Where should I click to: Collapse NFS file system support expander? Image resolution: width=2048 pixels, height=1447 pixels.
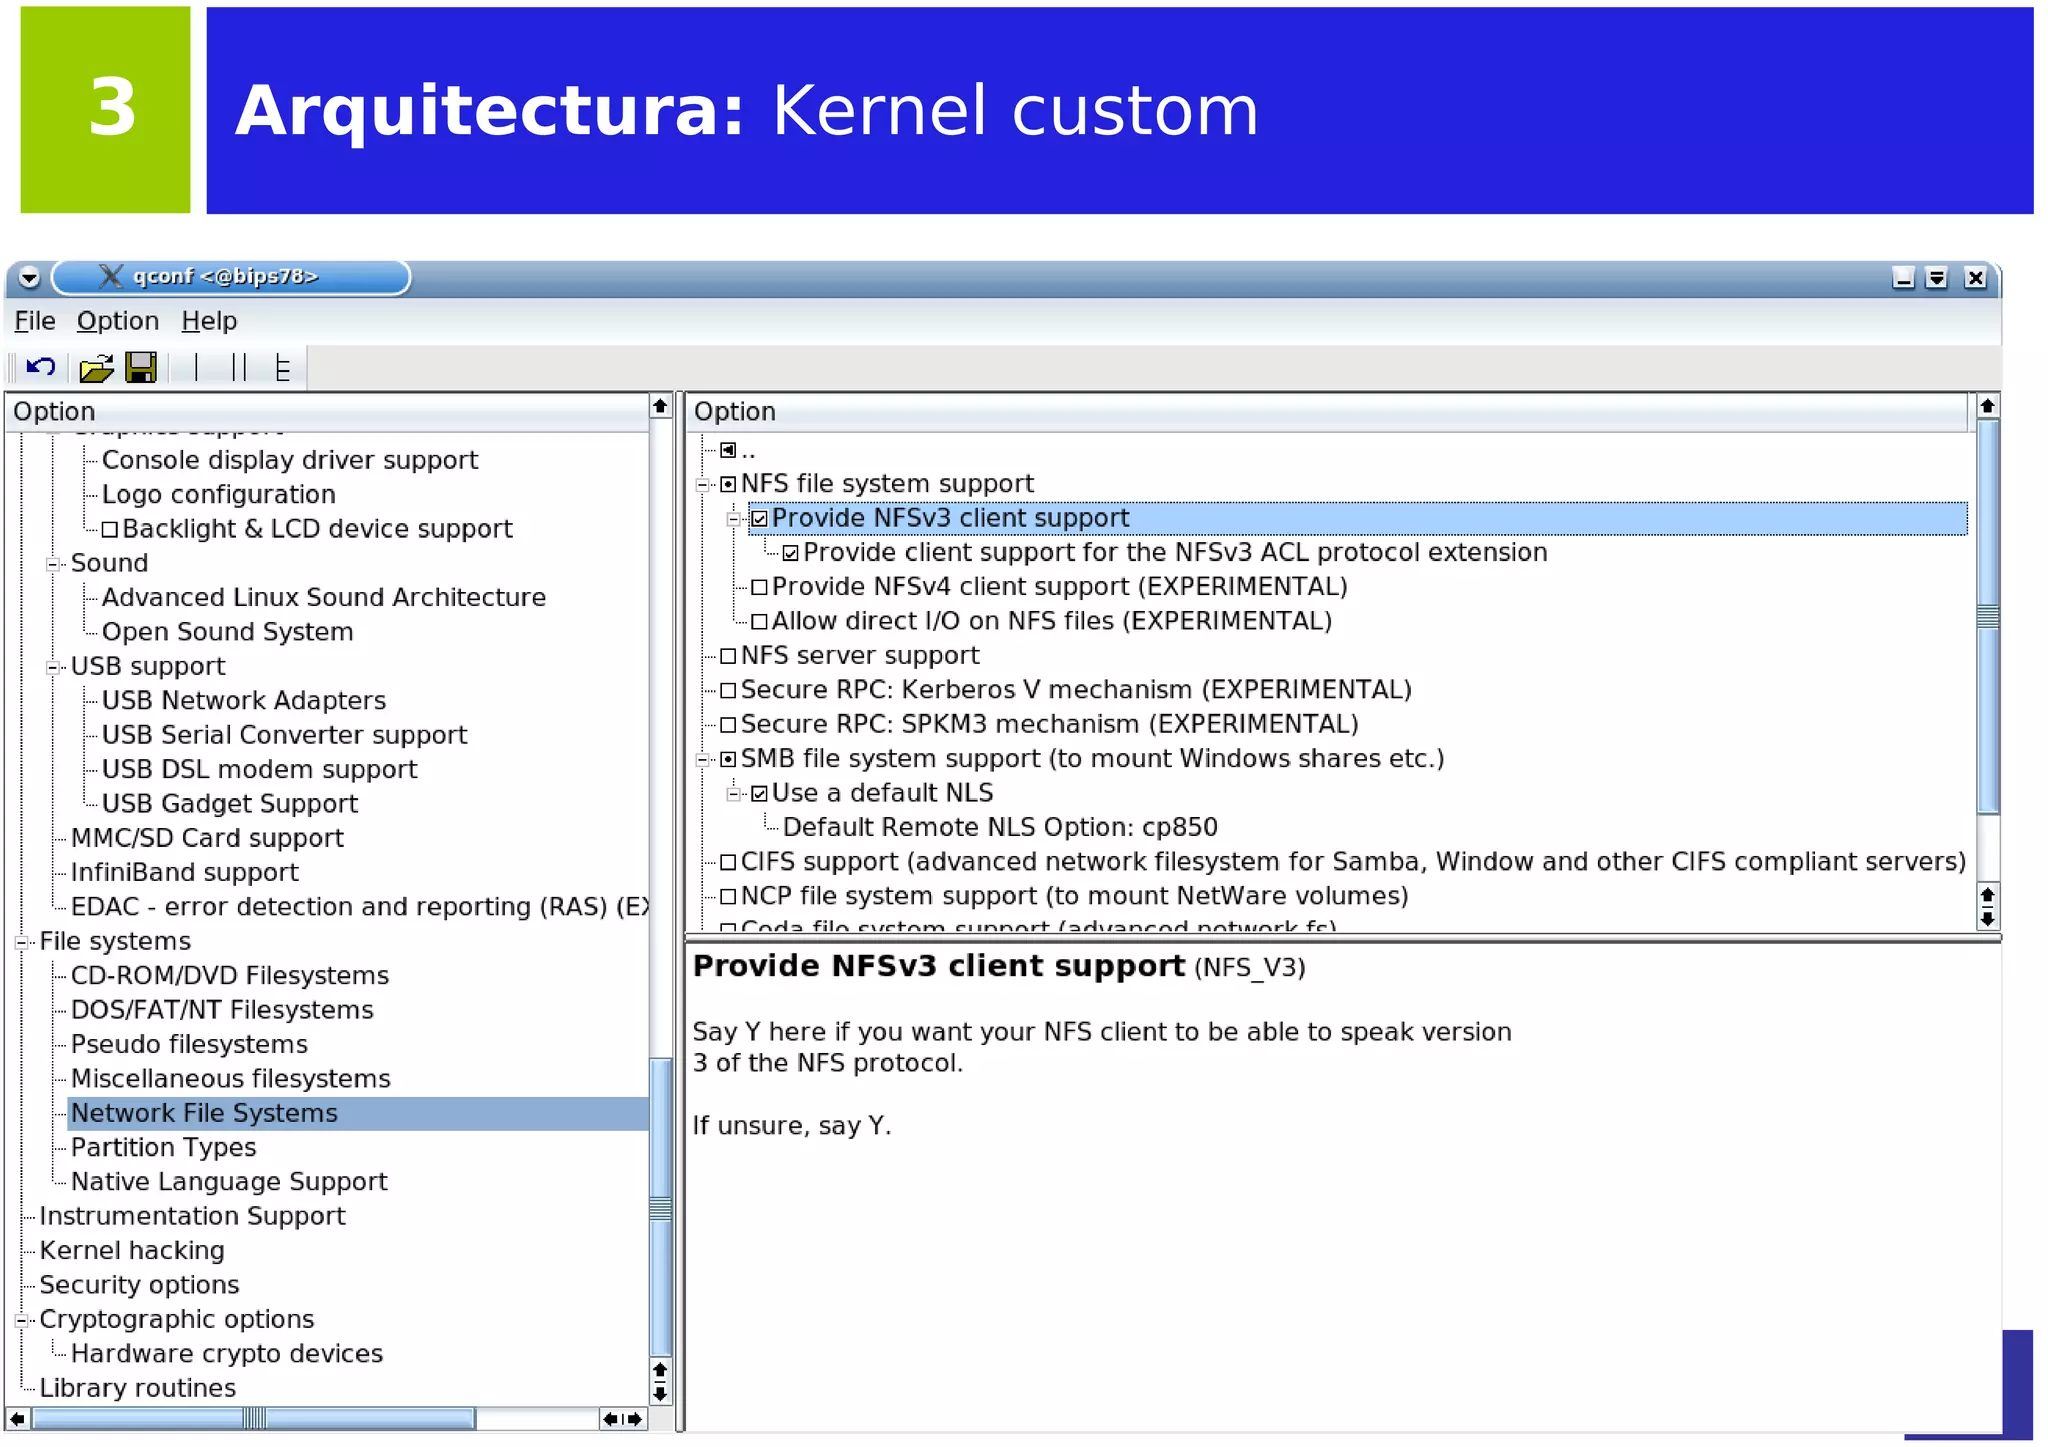pyautogui.click(x=703, y=485)
